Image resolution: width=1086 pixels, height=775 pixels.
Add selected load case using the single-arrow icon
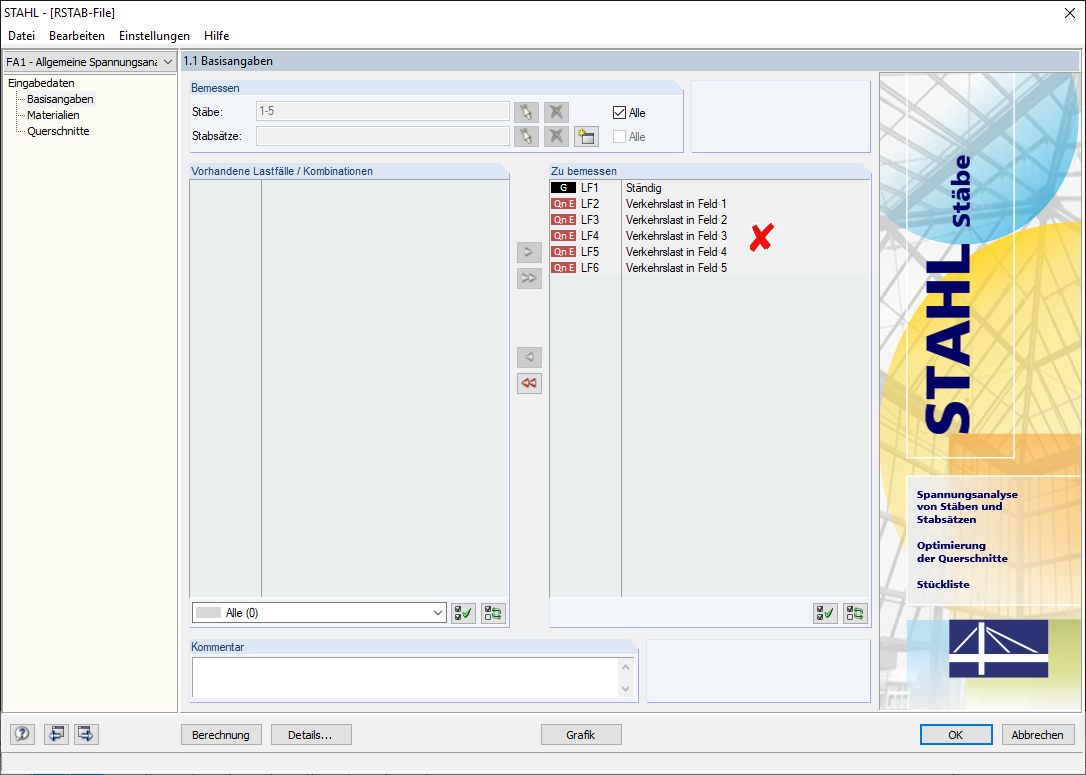[529, 252]
